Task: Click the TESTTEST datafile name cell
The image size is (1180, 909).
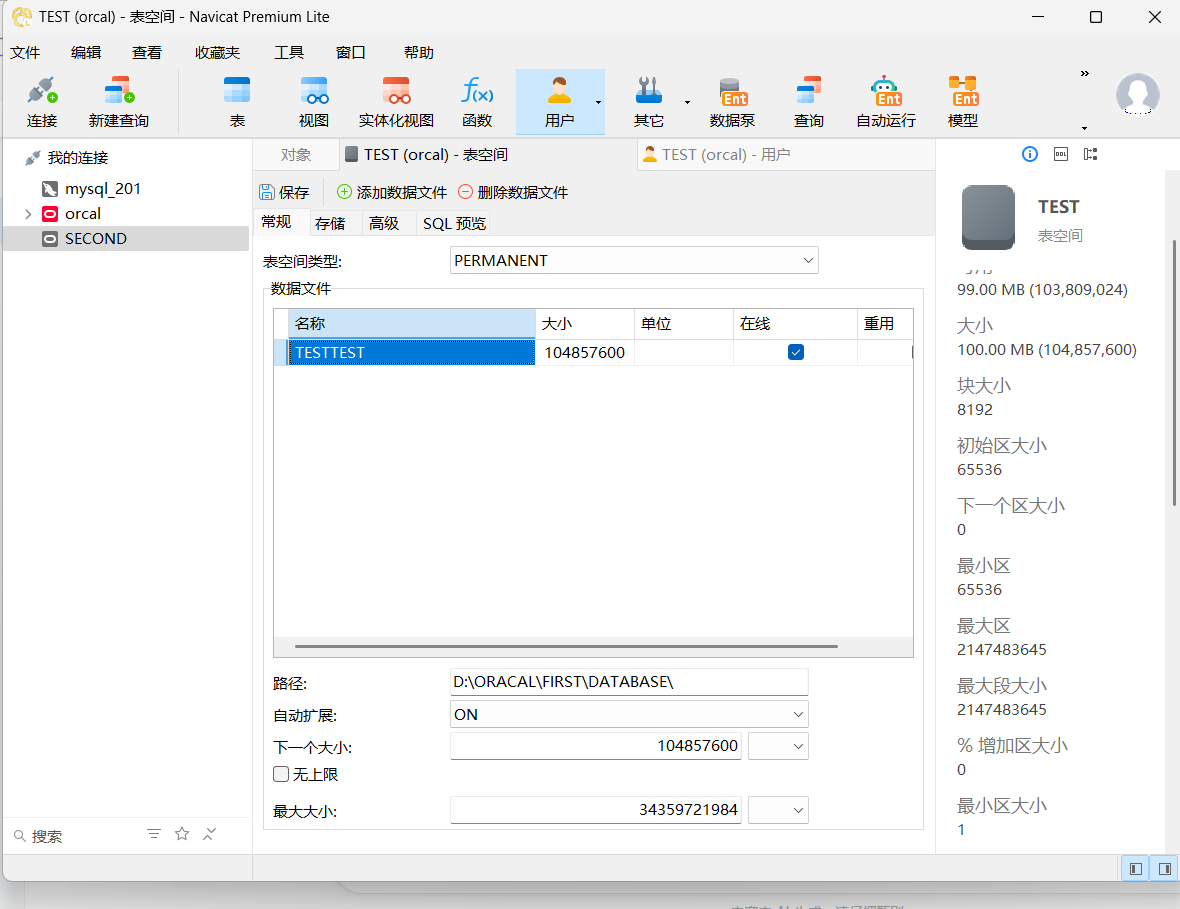Action: [x=412, y=352]
